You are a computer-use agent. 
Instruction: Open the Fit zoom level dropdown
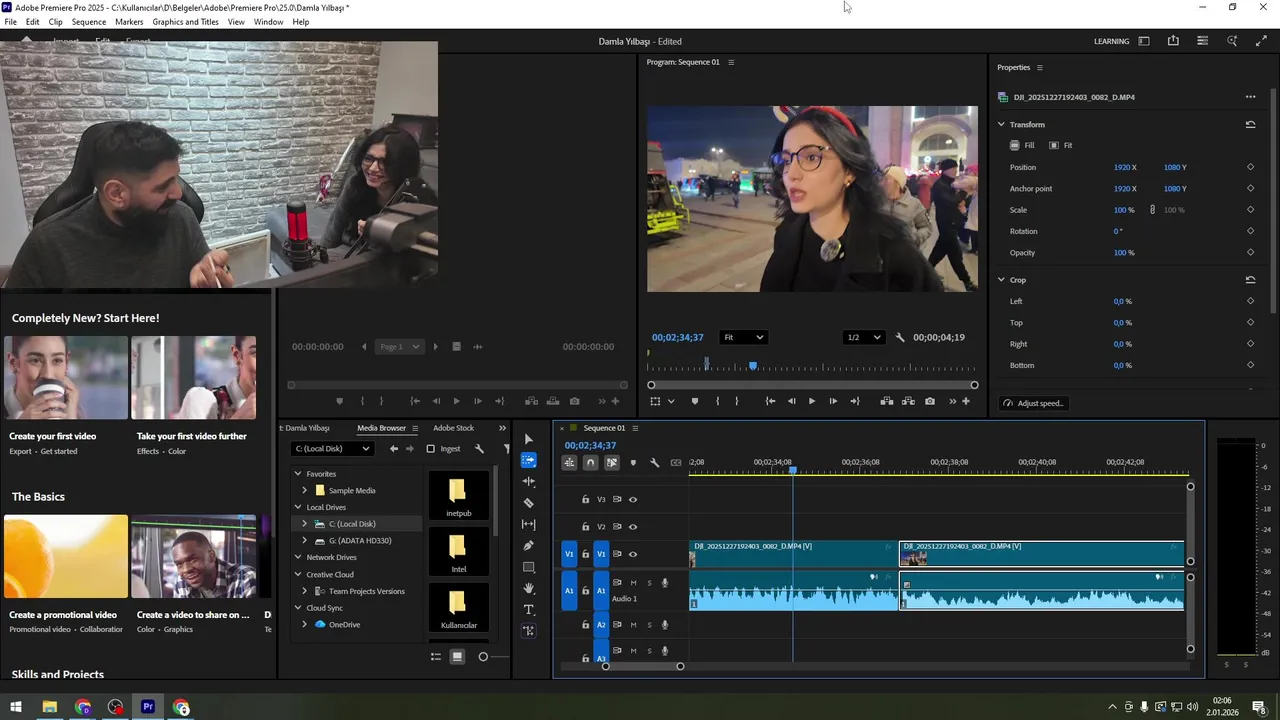(743, 337)
